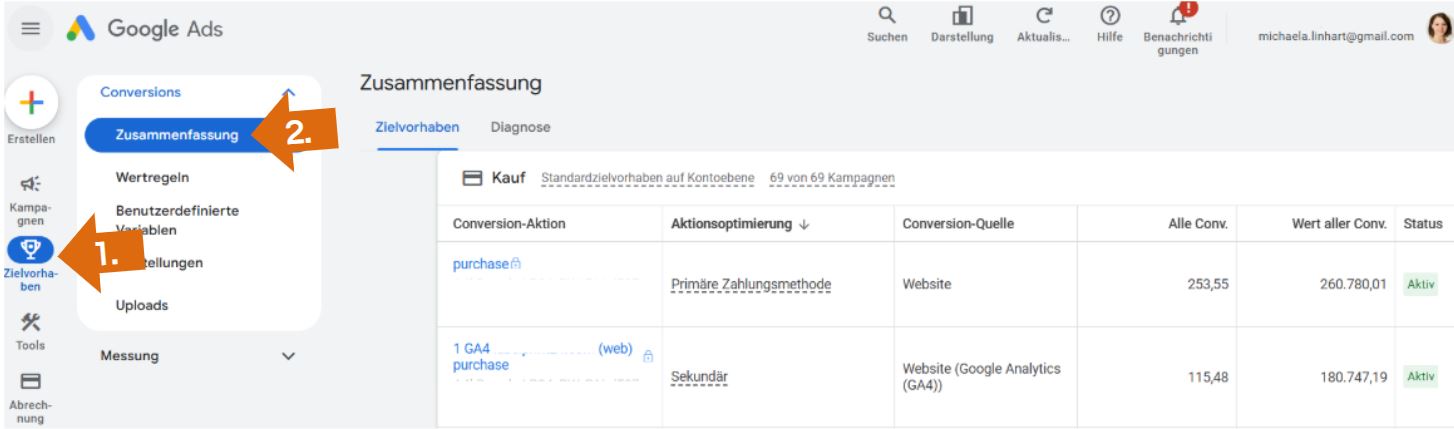Click the Zusammenfassung page heading

[450, 84]
